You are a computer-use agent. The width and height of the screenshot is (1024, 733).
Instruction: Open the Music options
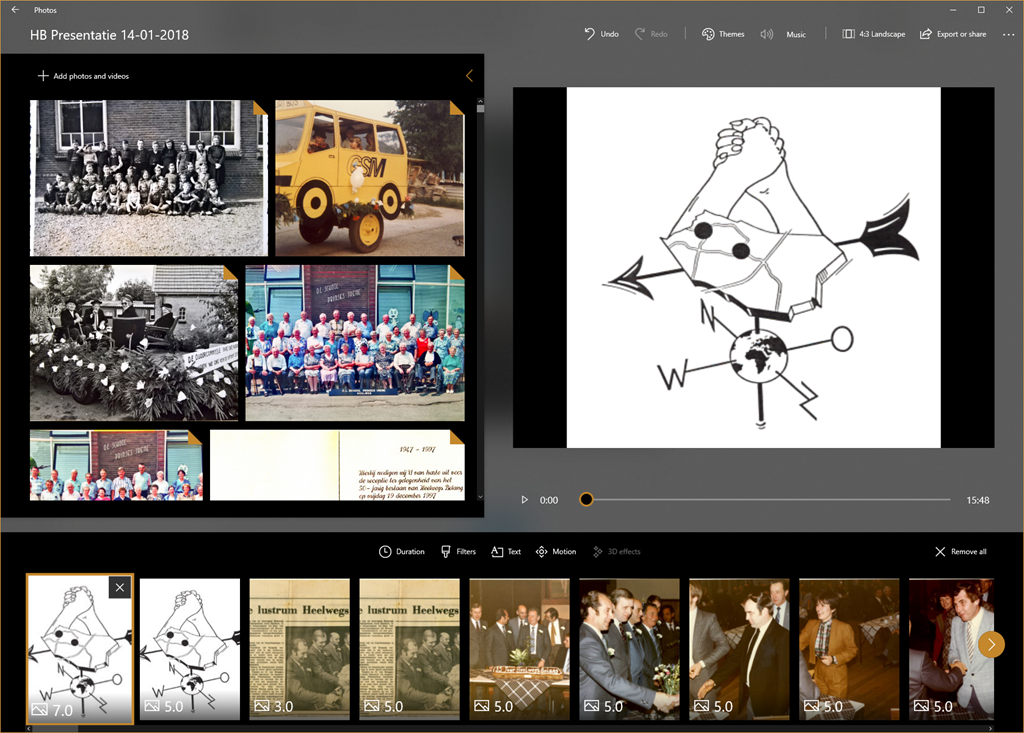click(783, 34)
